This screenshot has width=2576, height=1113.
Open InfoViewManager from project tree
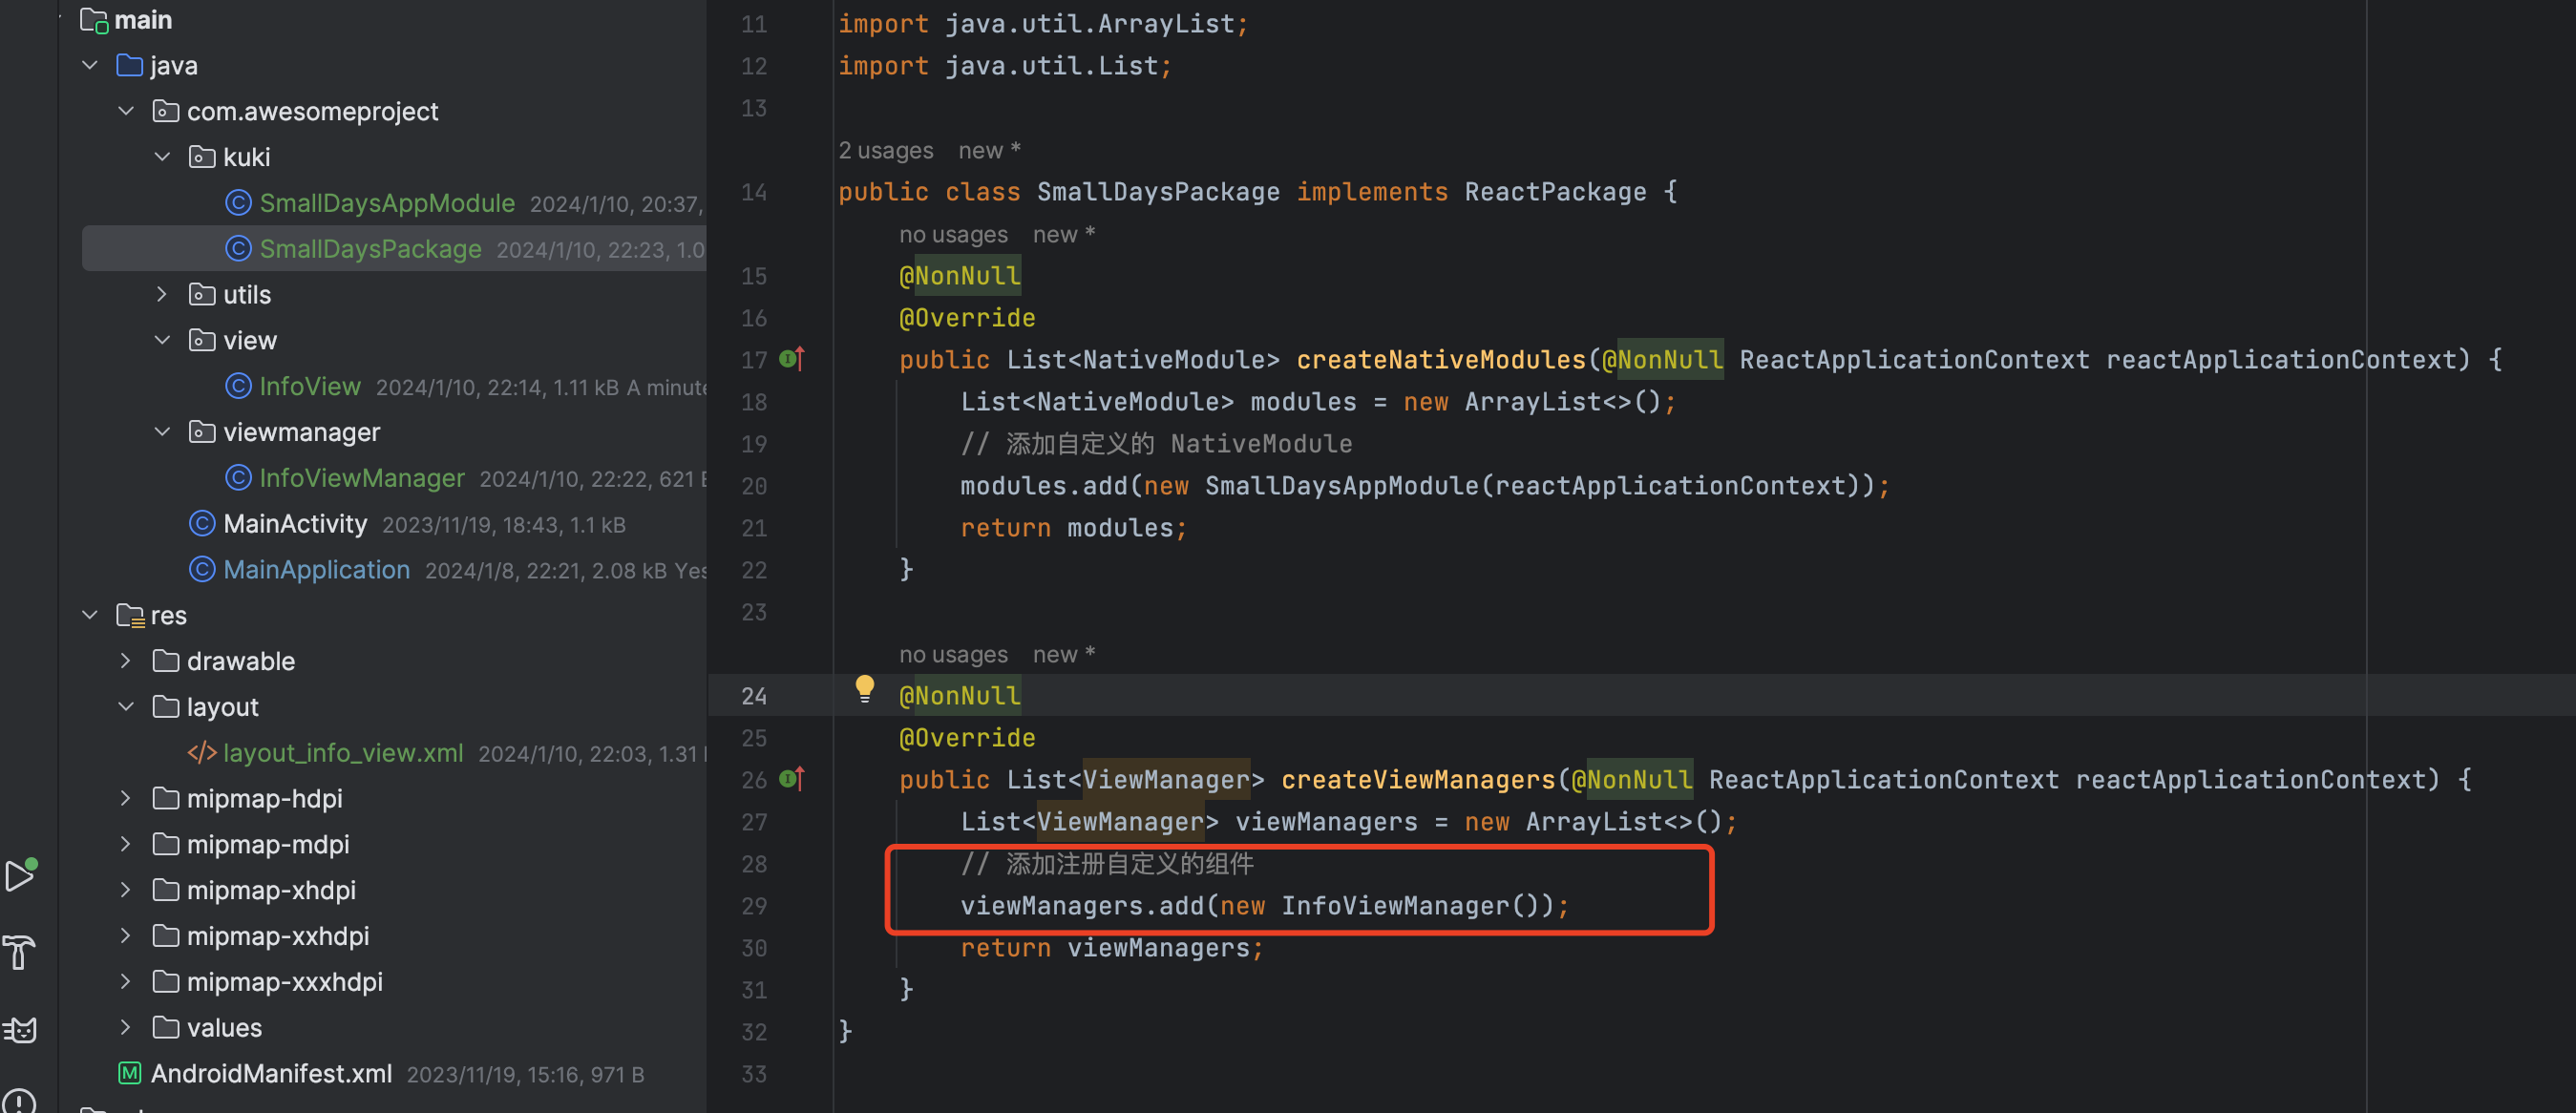pos(362,478)
